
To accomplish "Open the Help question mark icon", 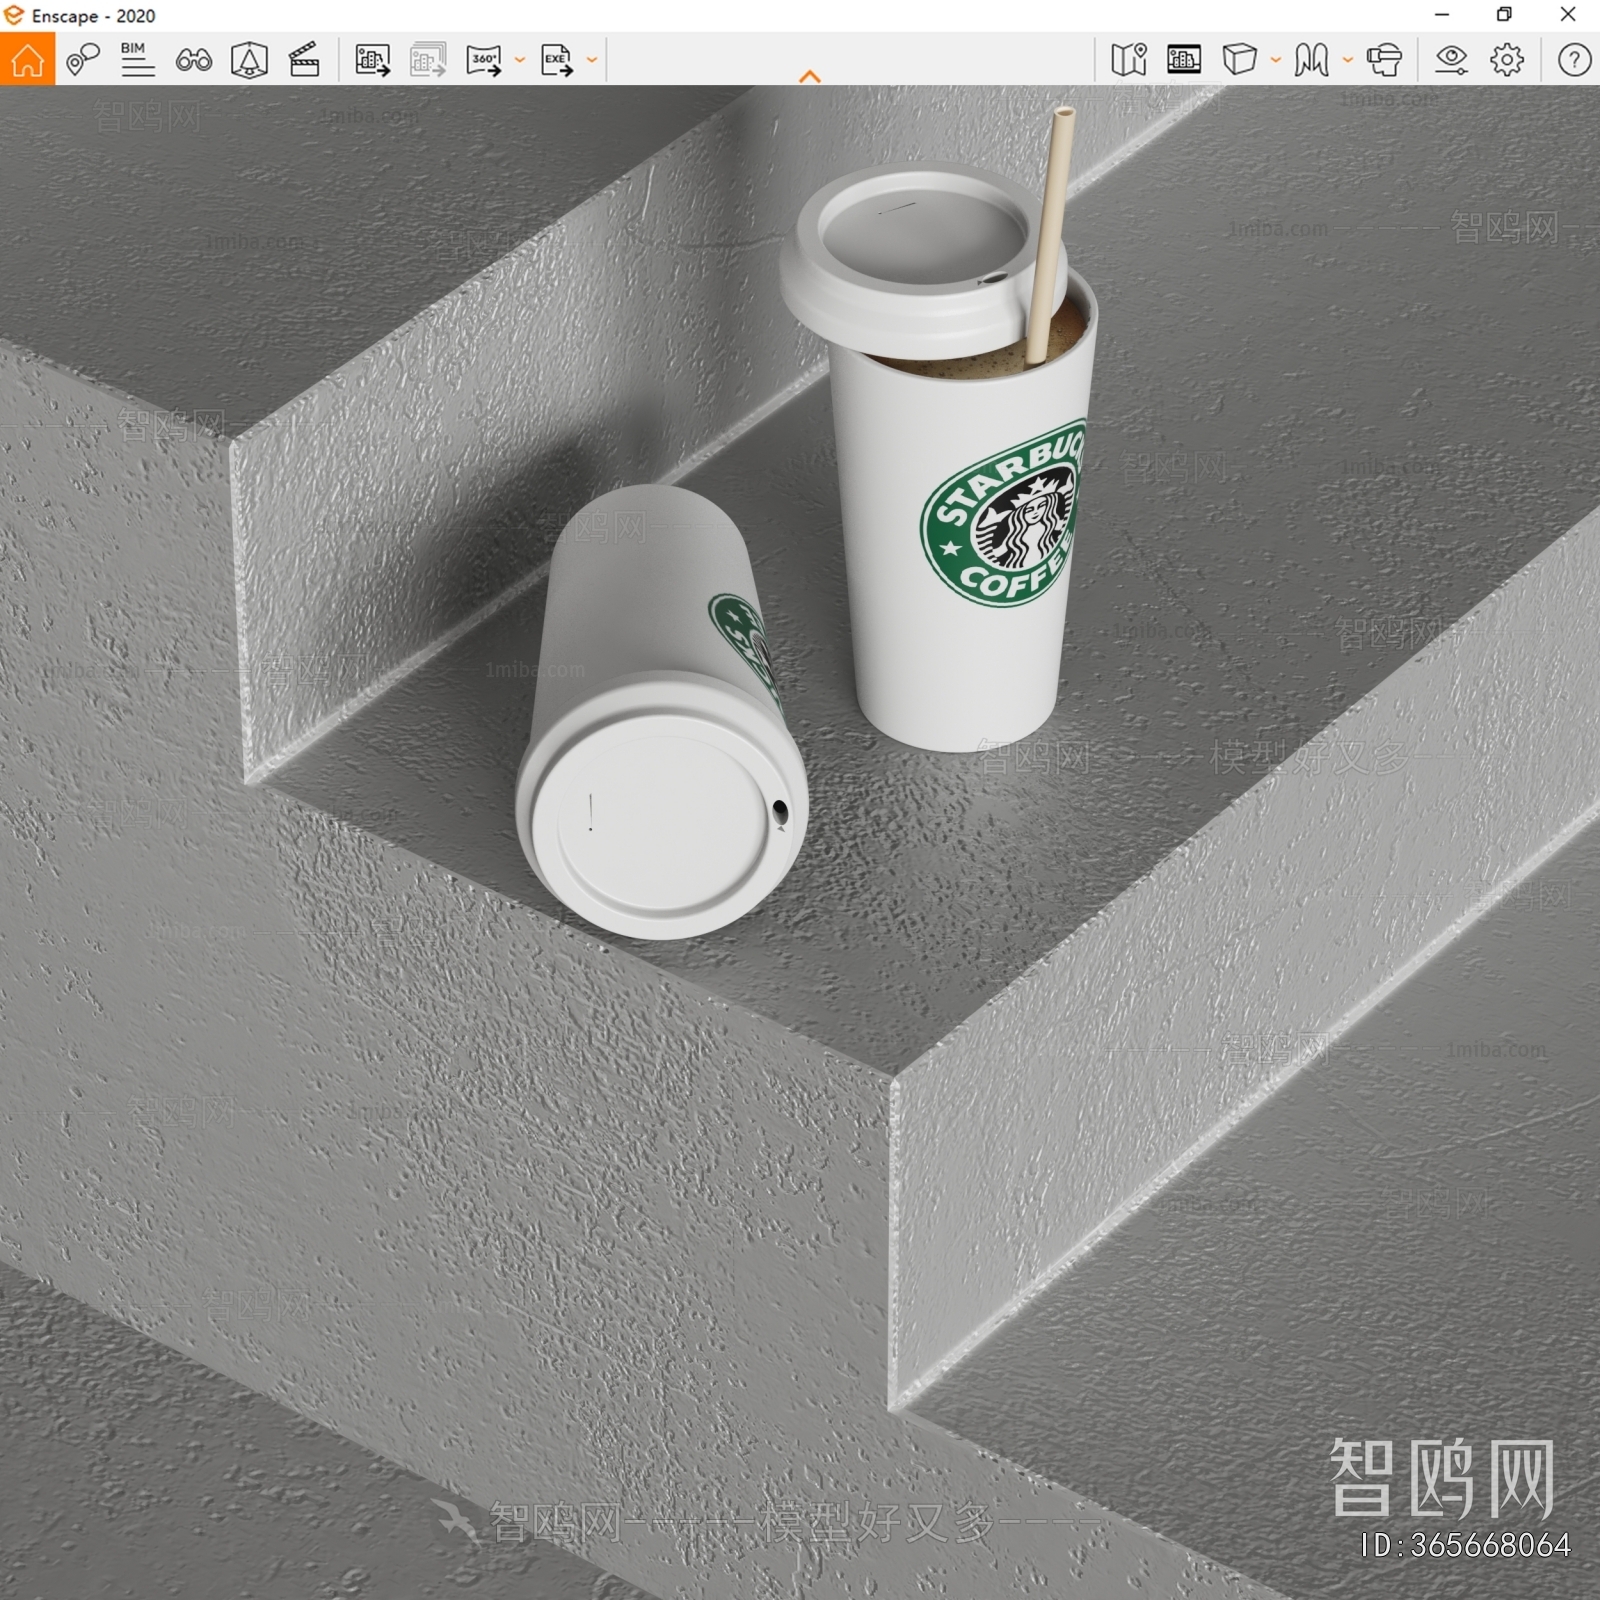I will (1574, 59).
